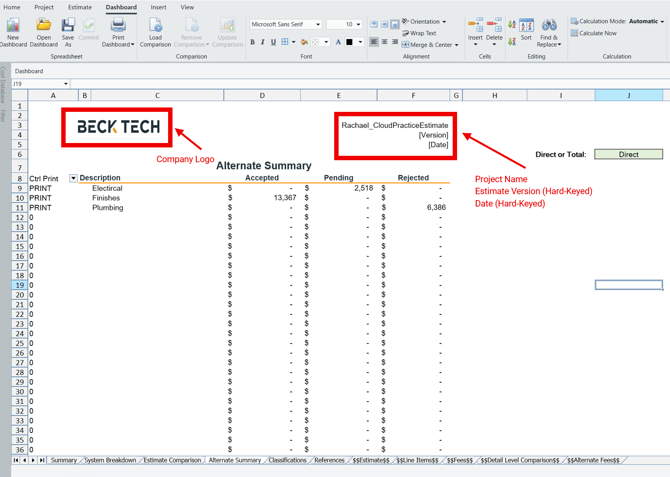The image size is (670, 477).
Task: Select the green Direct cell
Action: click(x=628, y=155)
